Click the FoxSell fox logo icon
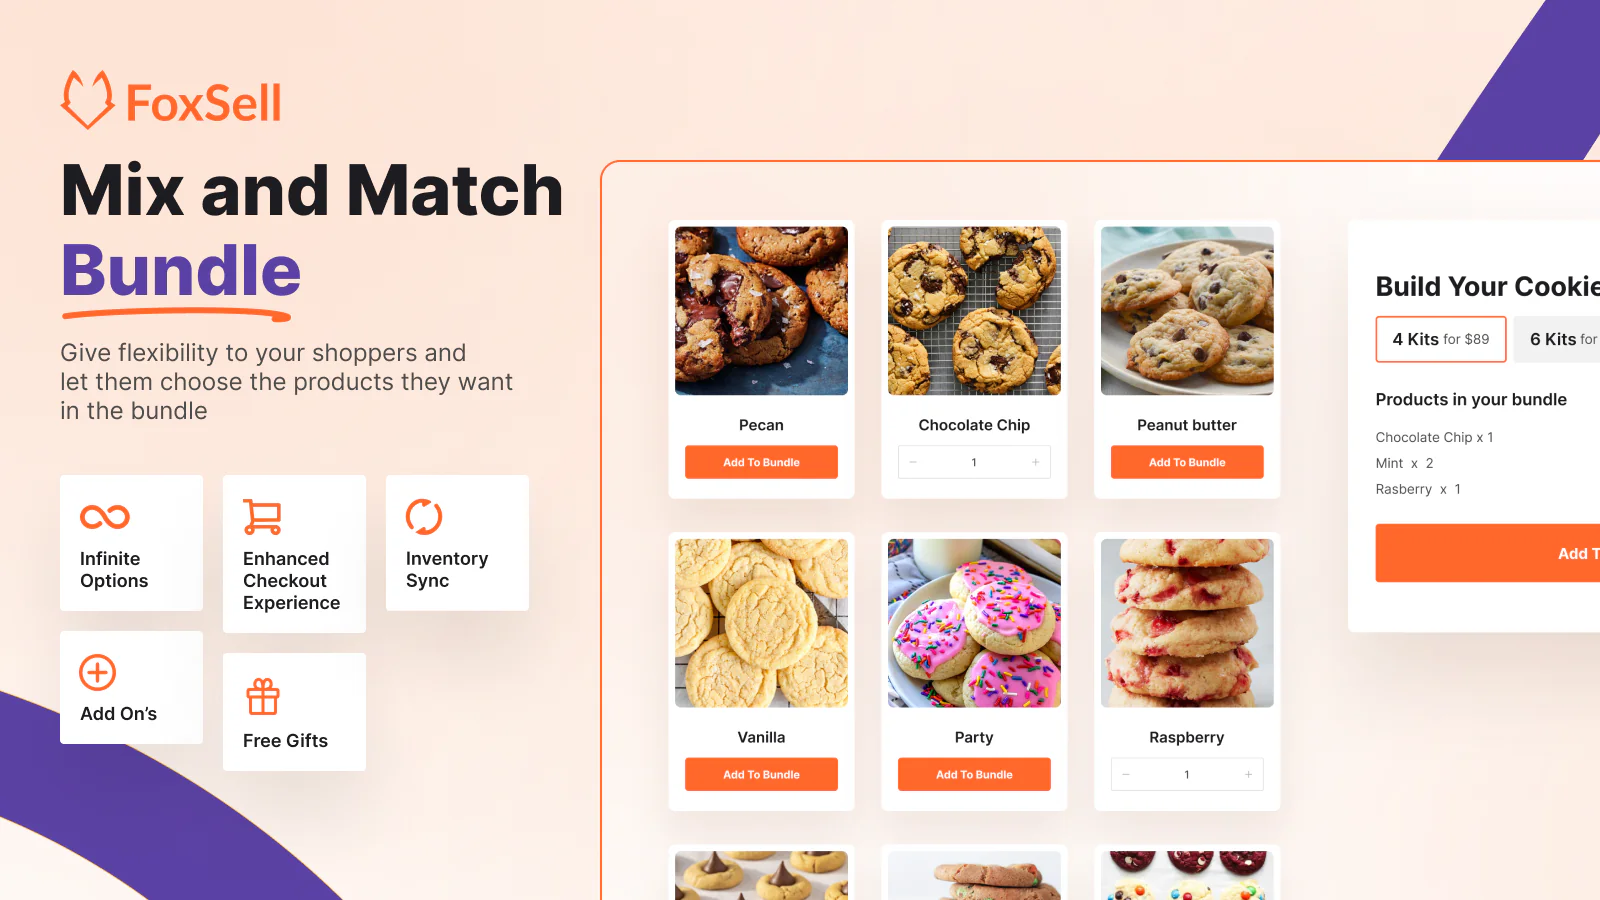1600x900 pixels. [88, 100]
